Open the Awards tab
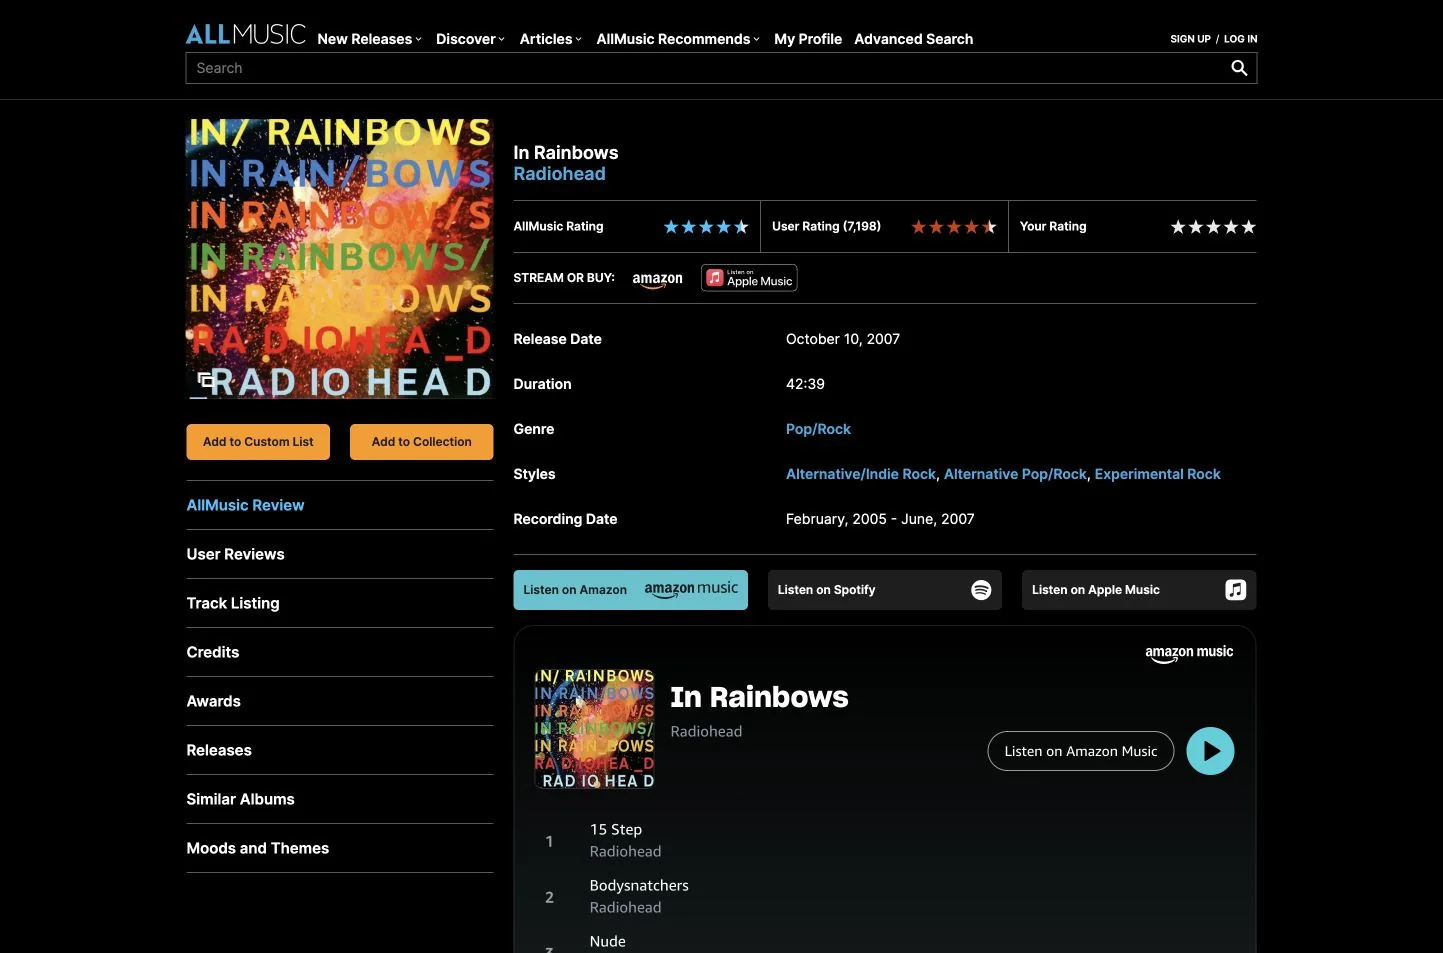Screen dimensions: 1443x953 point(340,701)
